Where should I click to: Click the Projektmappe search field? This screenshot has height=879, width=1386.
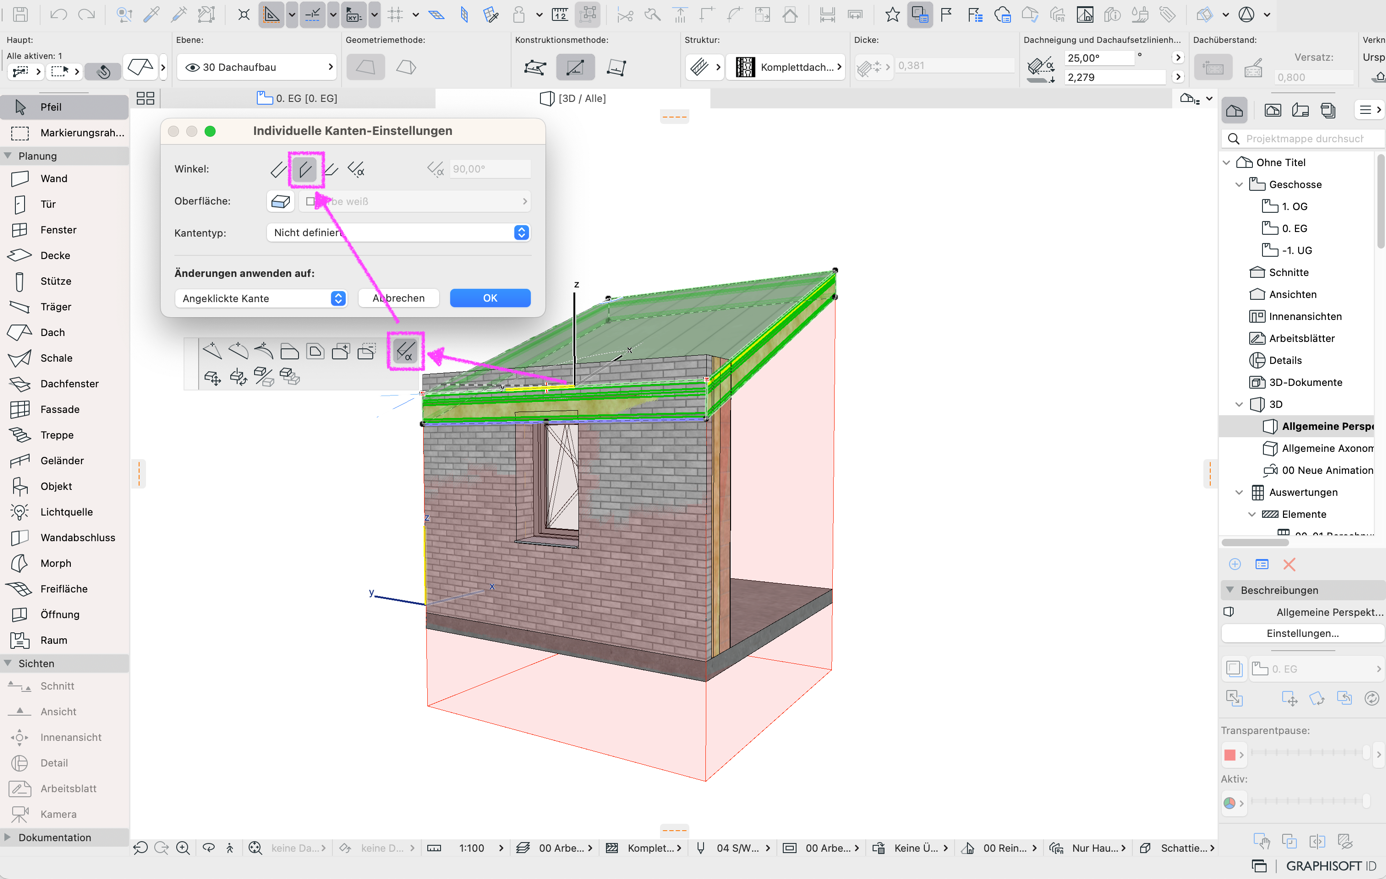[x=1305, y=139]
